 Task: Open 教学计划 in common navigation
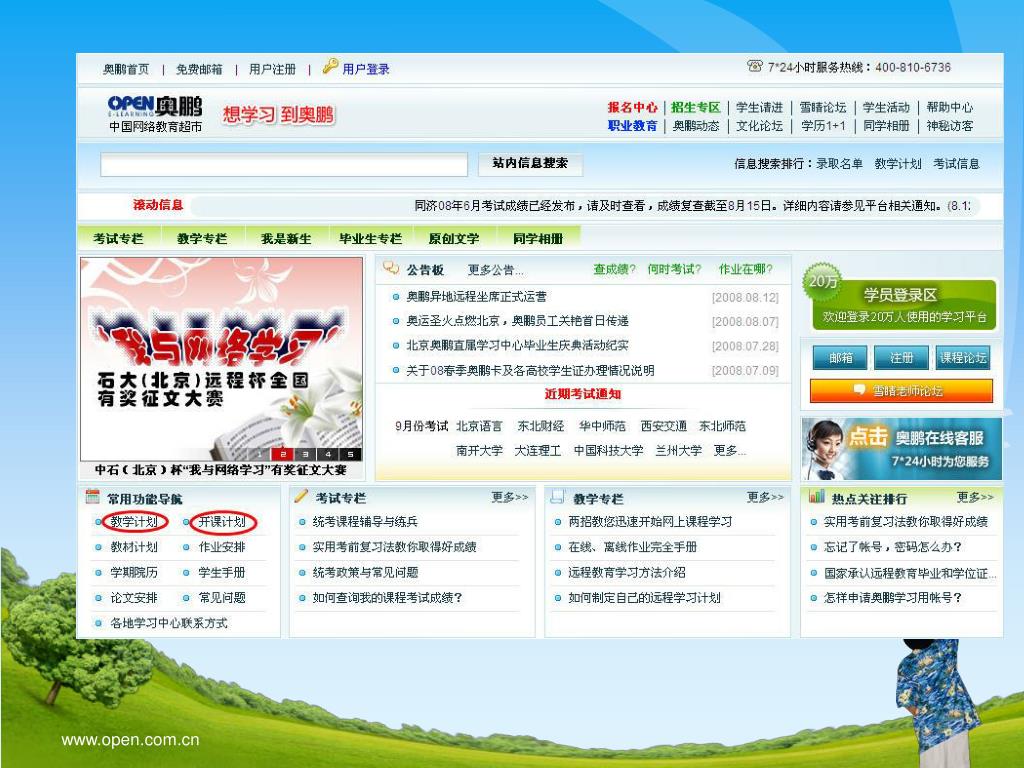134,521
